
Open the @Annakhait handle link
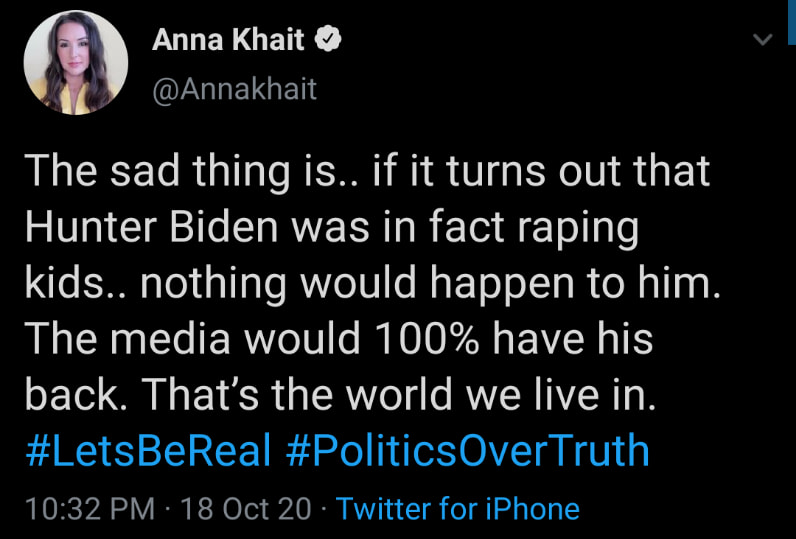pos(234,88)
